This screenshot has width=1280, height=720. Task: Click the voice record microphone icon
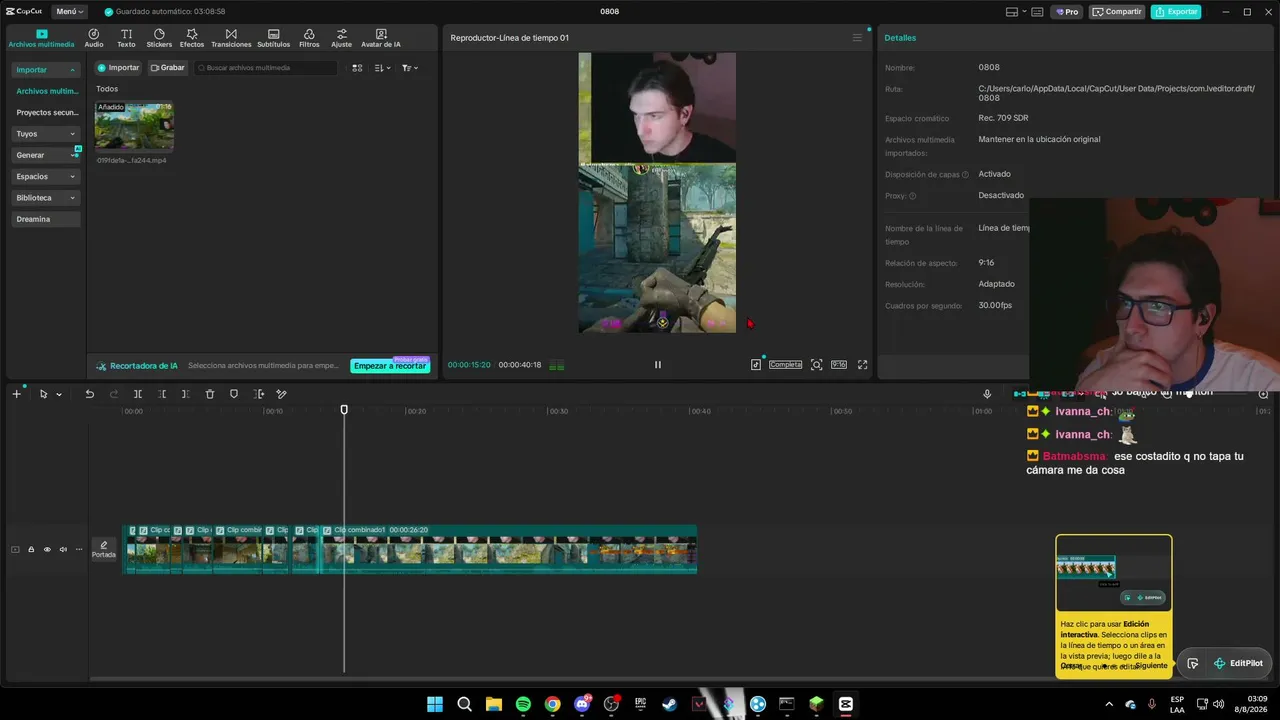tap(987, 394)
